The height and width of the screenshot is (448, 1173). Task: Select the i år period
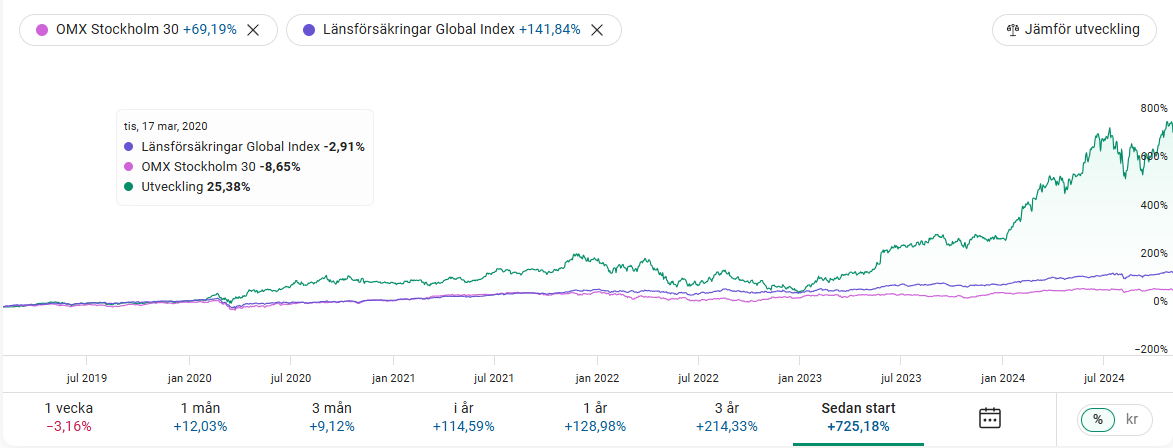pyautogui.click(x=463, y=417)
